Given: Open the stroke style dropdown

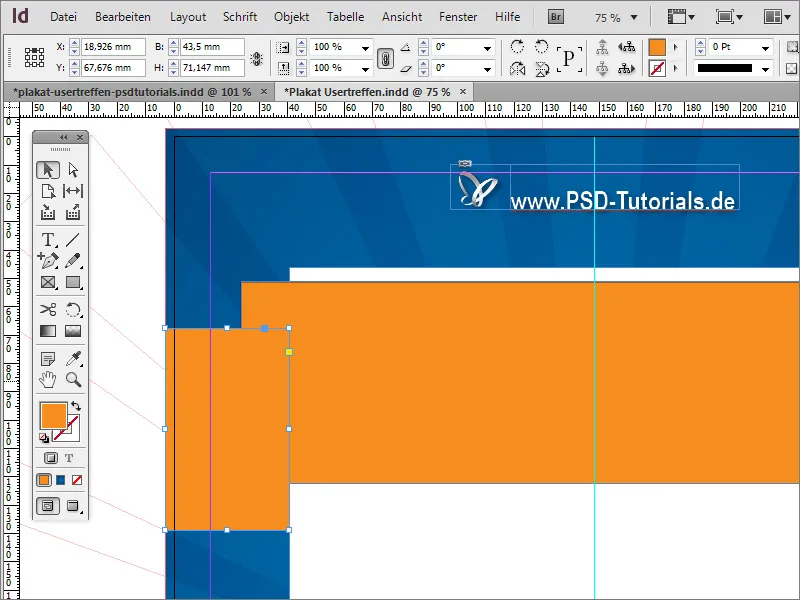Looking at the screenshot, I should click(765, 68).
